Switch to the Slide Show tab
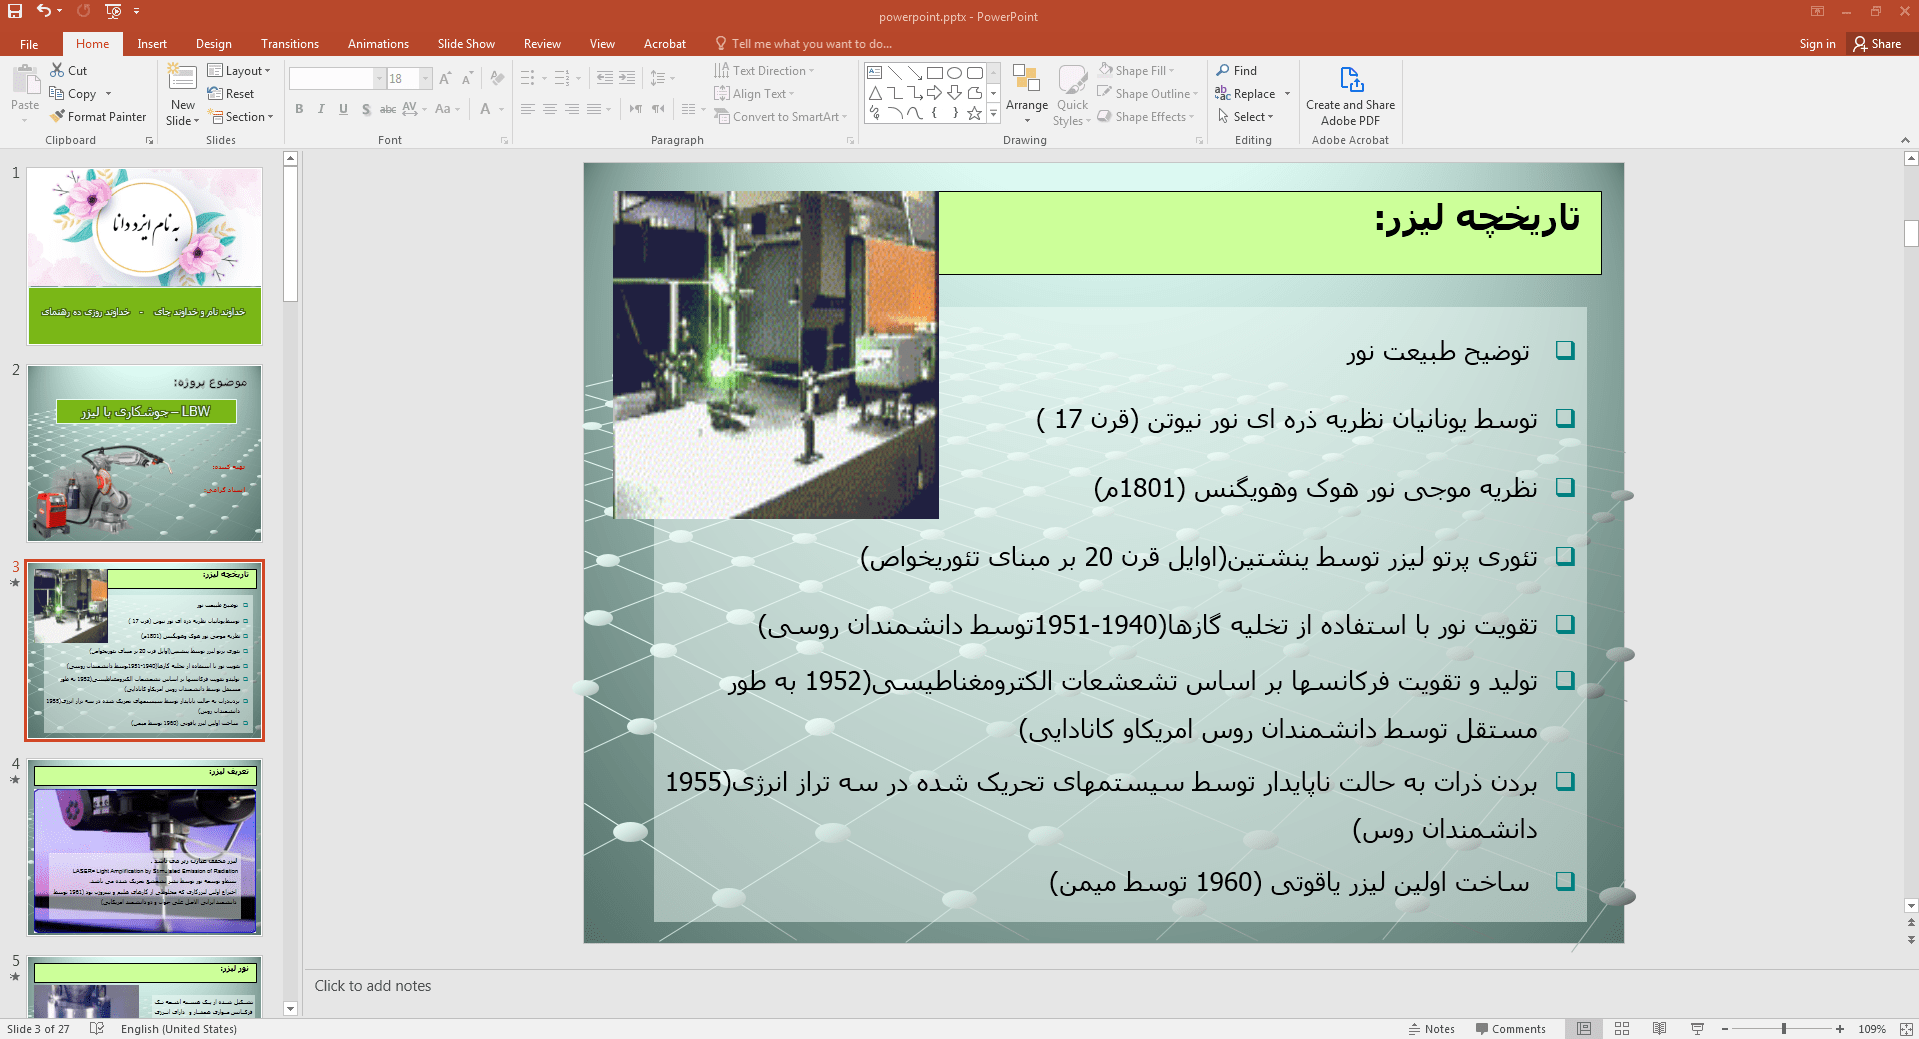 [466, 44]
